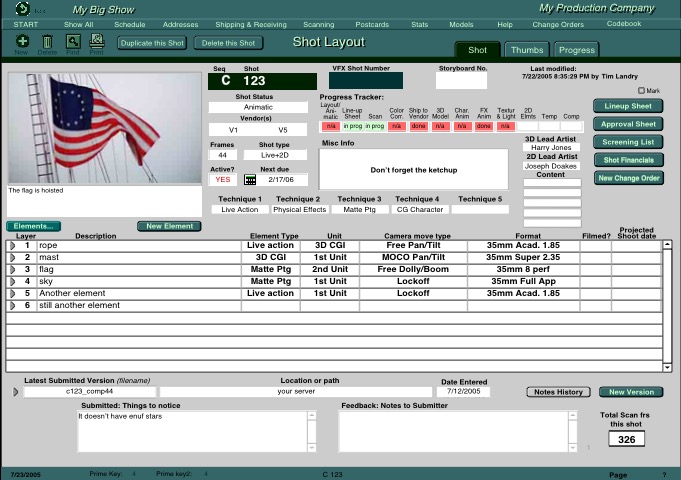681x480 pixels.
Task: Click the help question mark in footer
Action: (663, 474)
